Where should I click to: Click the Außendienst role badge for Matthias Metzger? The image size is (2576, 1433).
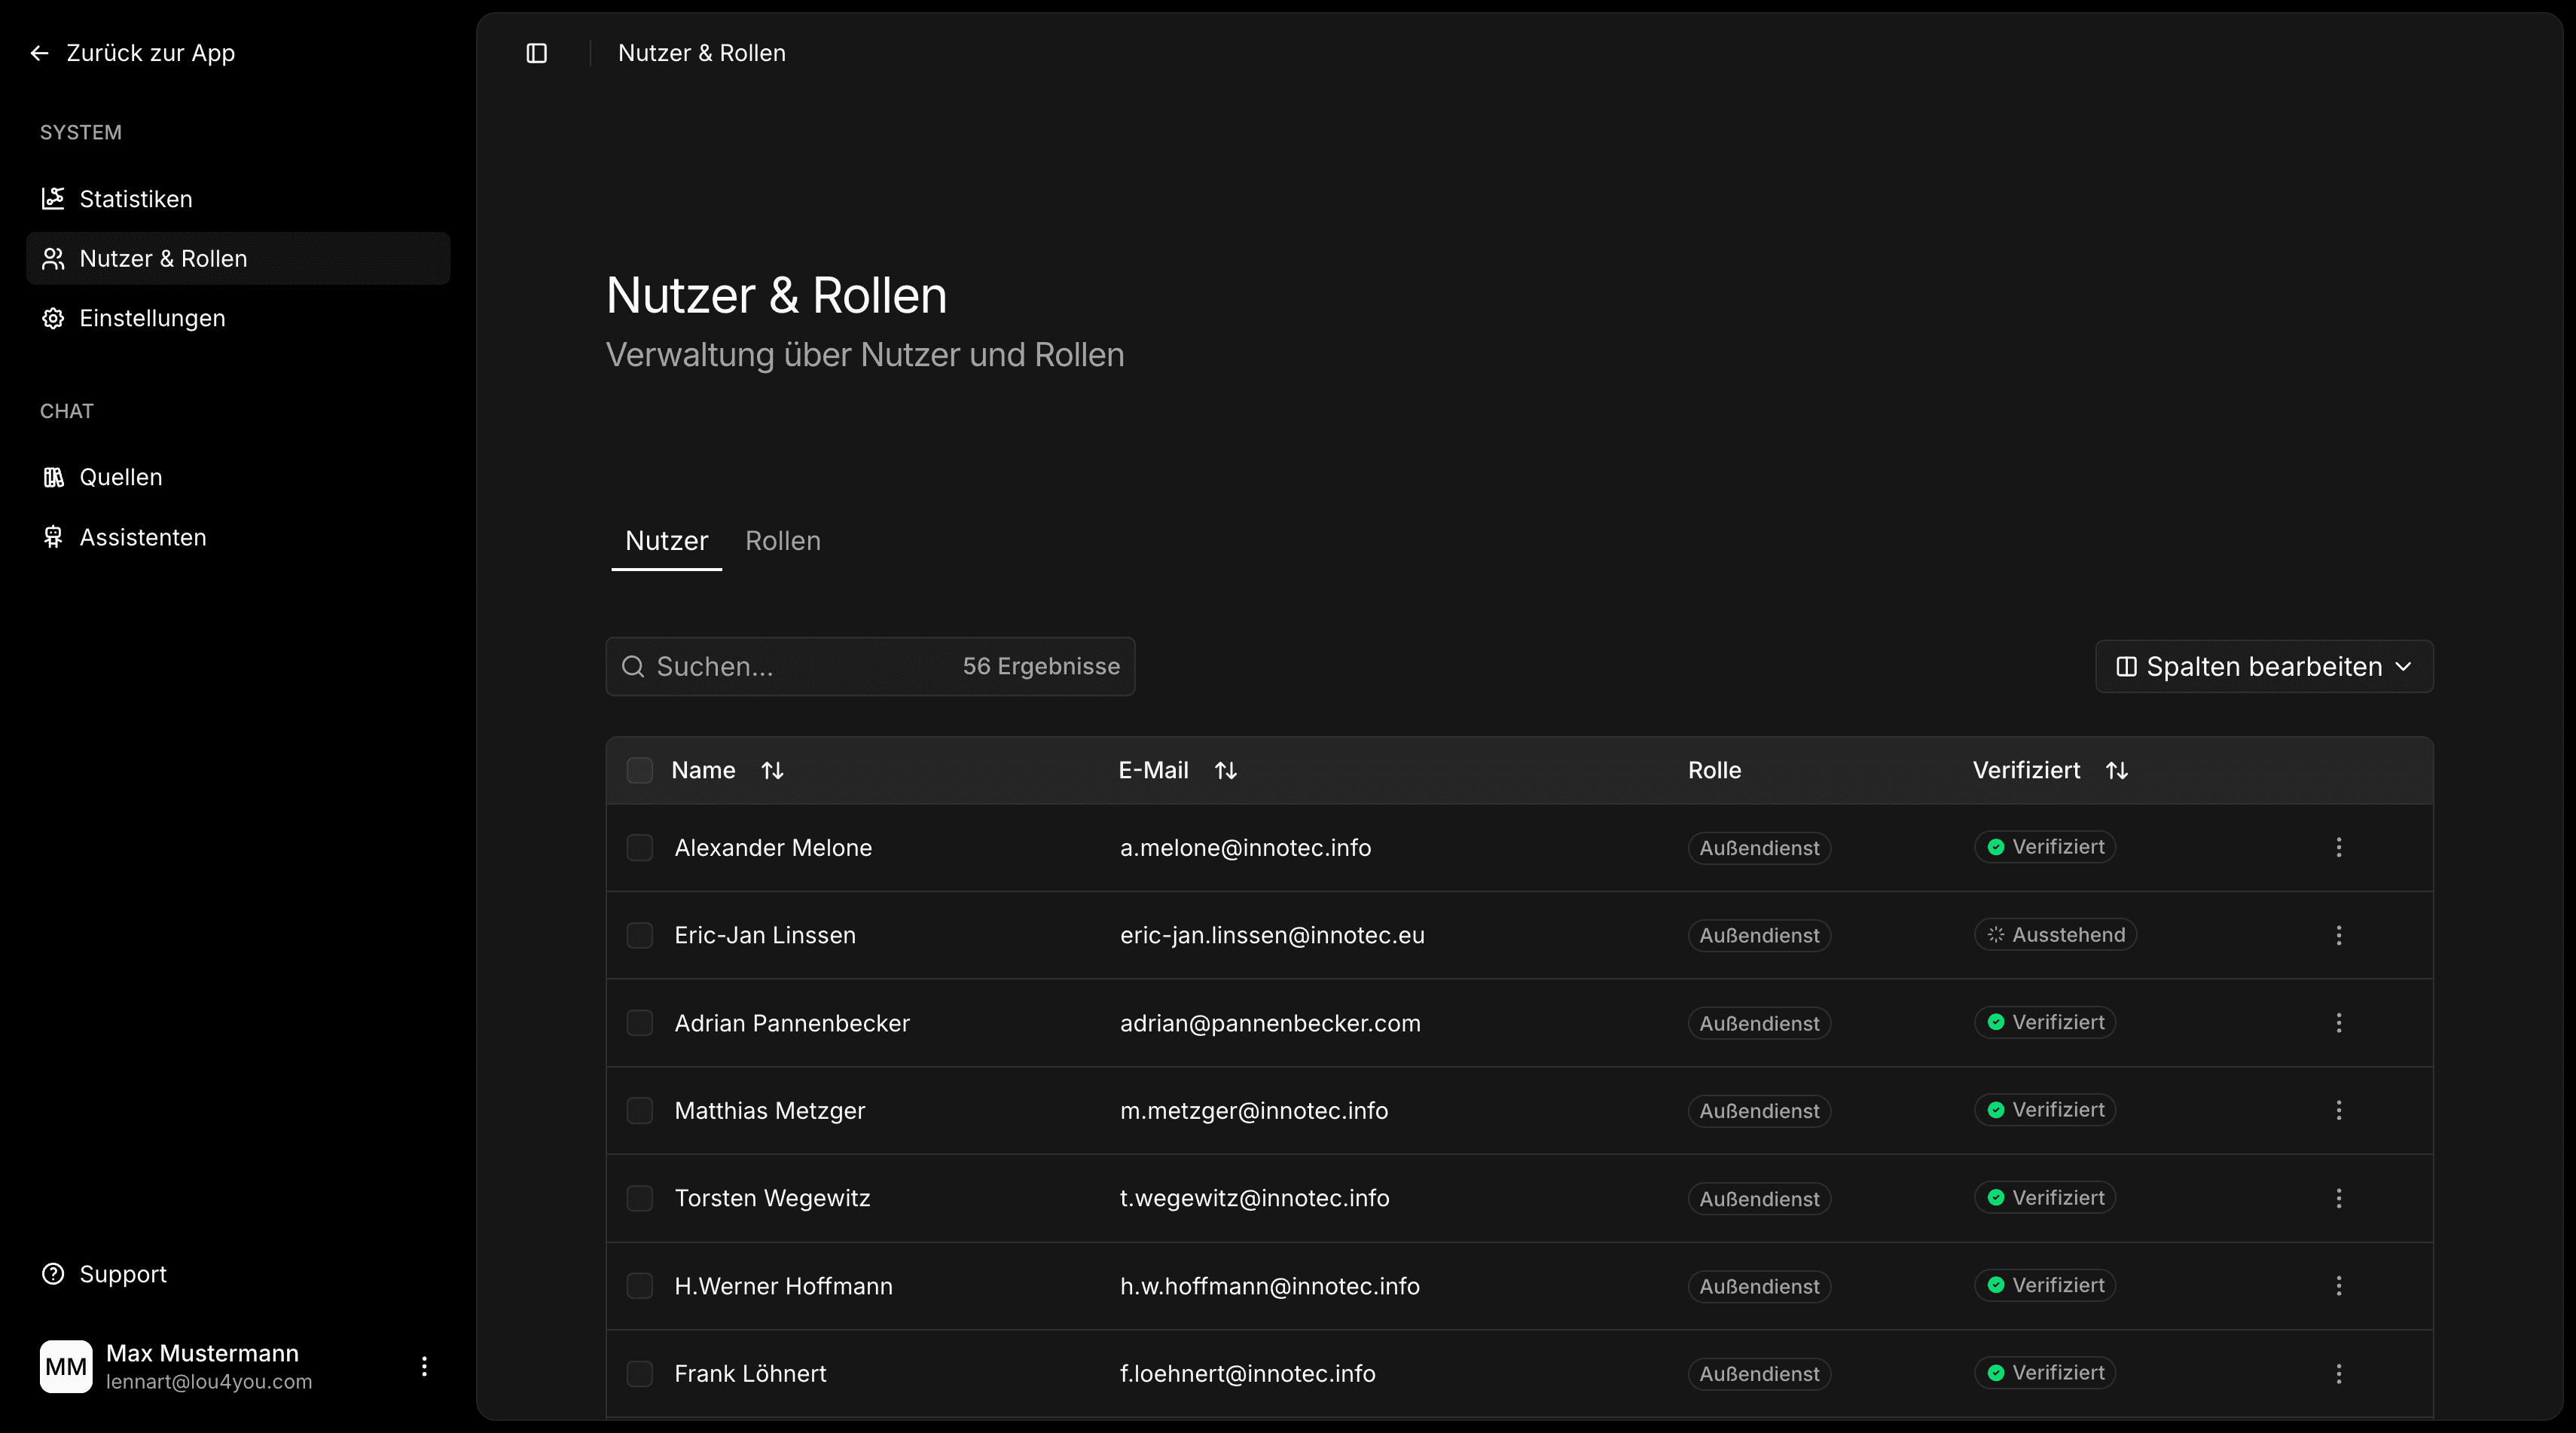coord(1760,1111)
